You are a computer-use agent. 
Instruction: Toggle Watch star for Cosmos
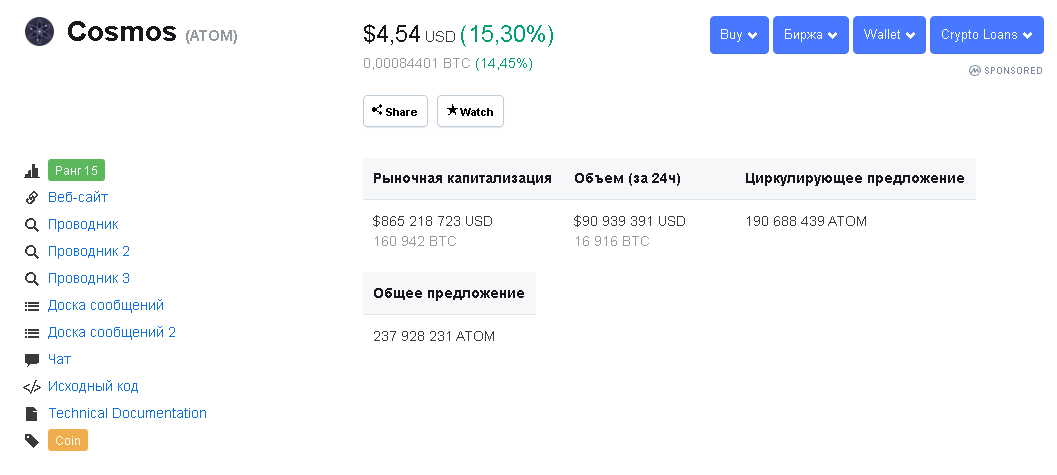(x=470, y=111)
